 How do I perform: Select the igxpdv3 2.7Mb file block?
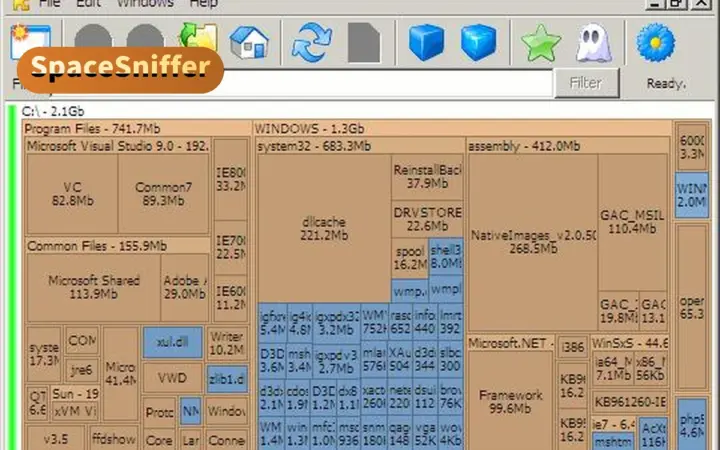[x=337, y=361]
